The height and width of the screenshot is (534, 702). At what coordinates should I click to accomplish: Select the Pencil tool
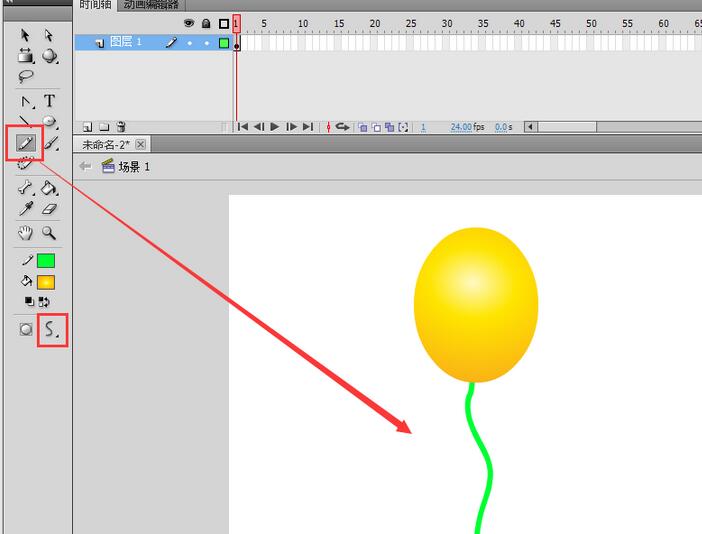point(25,143)
